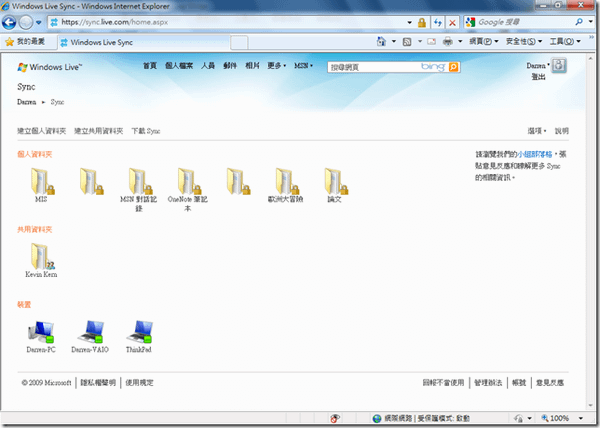Click the 小組部落格 team blog link
The image size is (600, 428).
pyautogui.click(x=535, y=154)
